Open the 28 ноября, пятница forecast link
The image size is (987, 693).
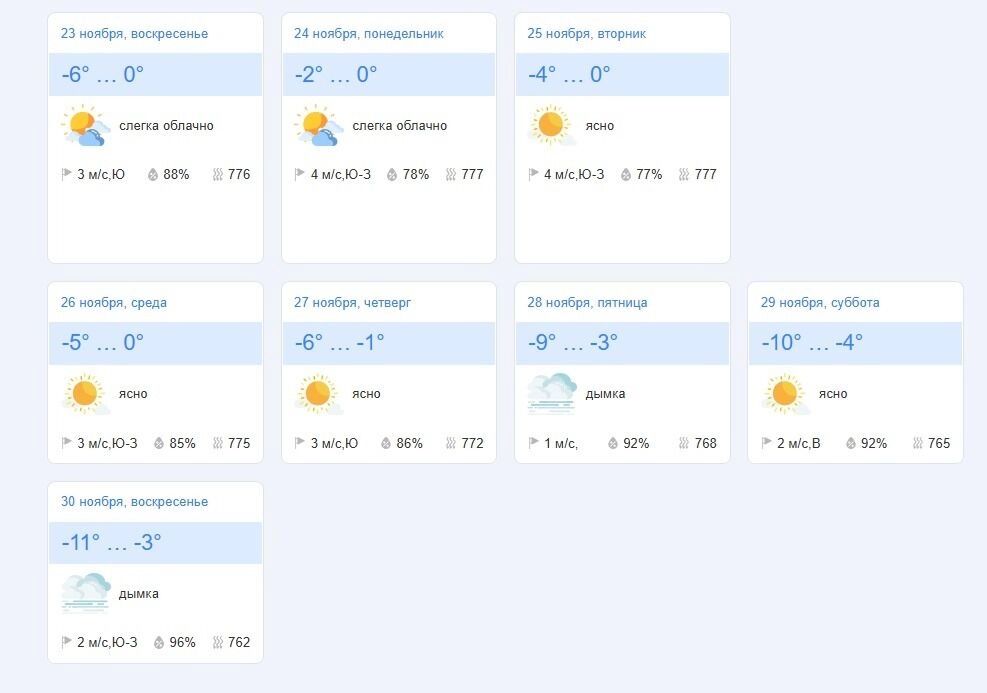coord(587,302)
